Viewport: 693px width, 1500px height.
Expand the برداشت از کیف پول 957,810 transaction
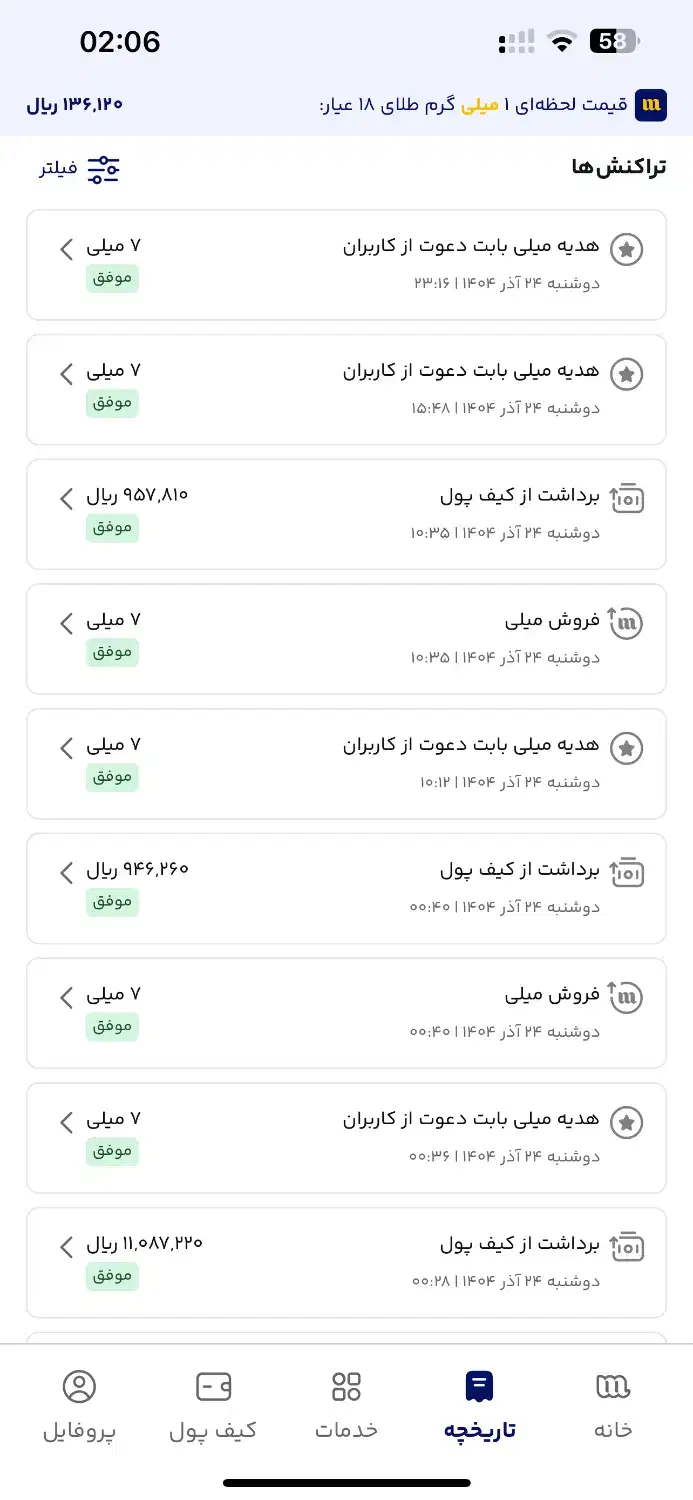click(x=65, y=498)
